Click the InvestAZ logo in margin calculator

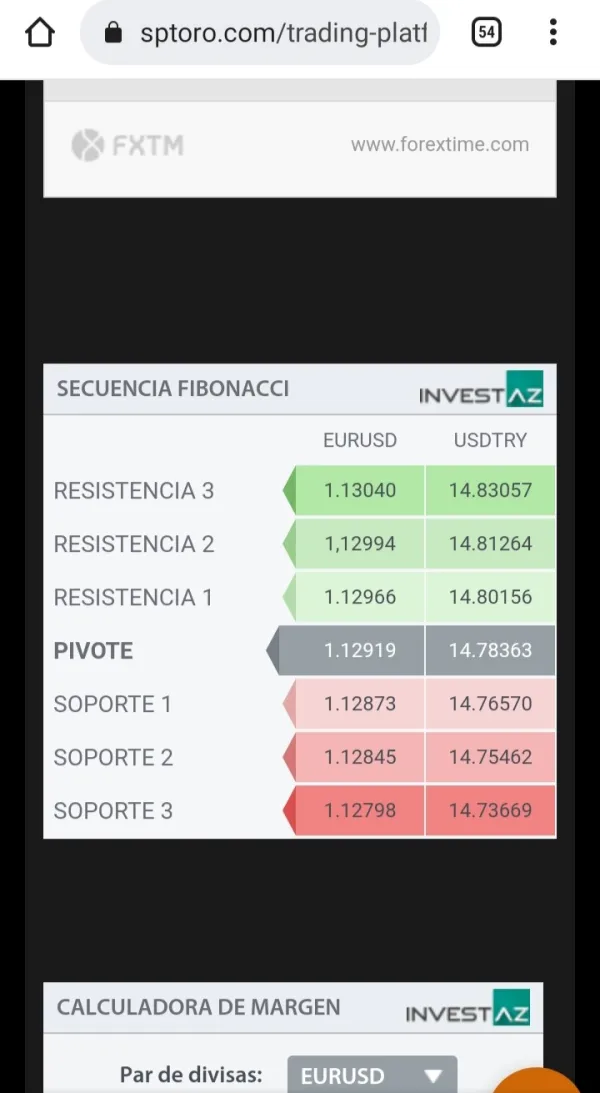click(467, 1009)
